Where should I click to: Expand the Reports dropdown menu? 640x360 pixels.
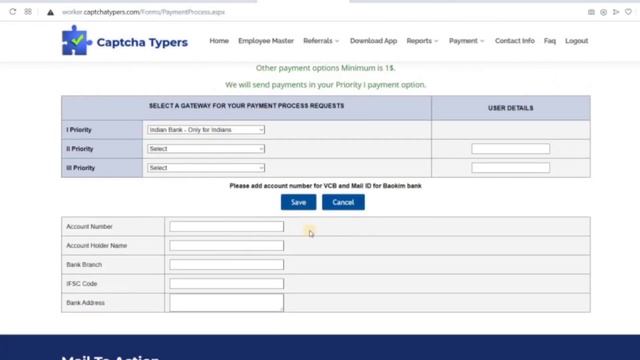422,41
